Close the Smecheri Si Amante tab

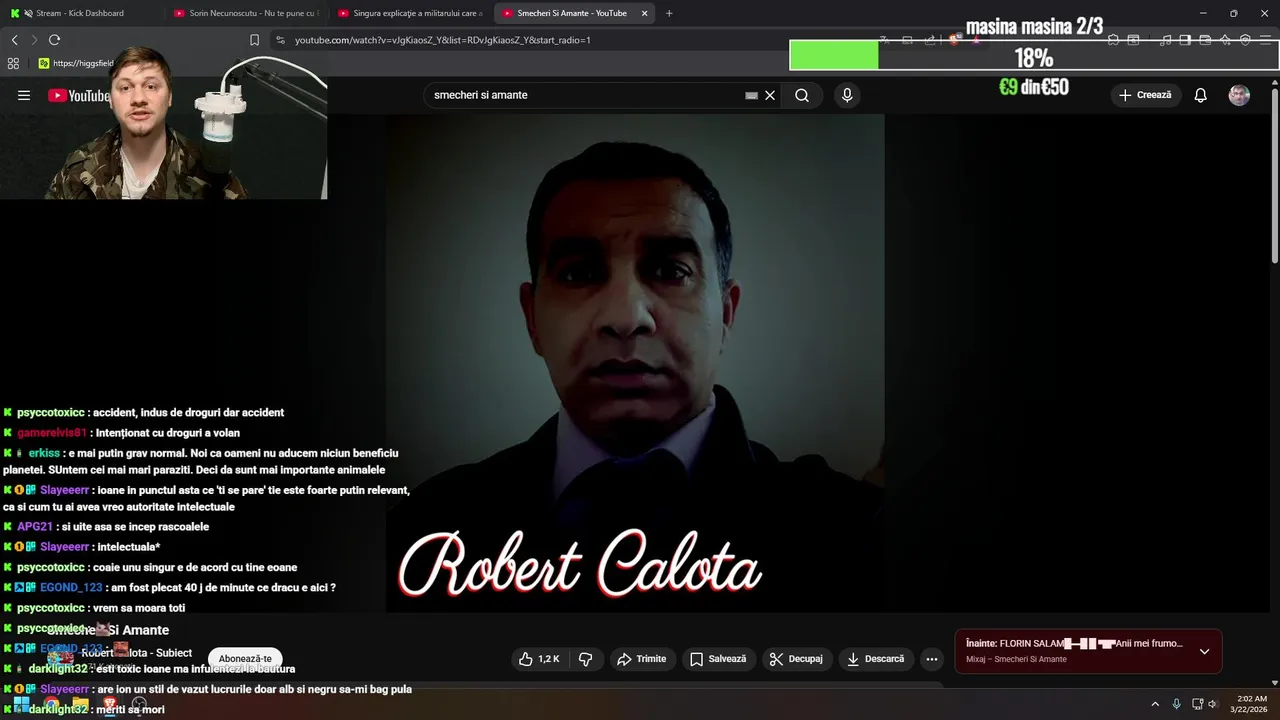click(644, 13)
